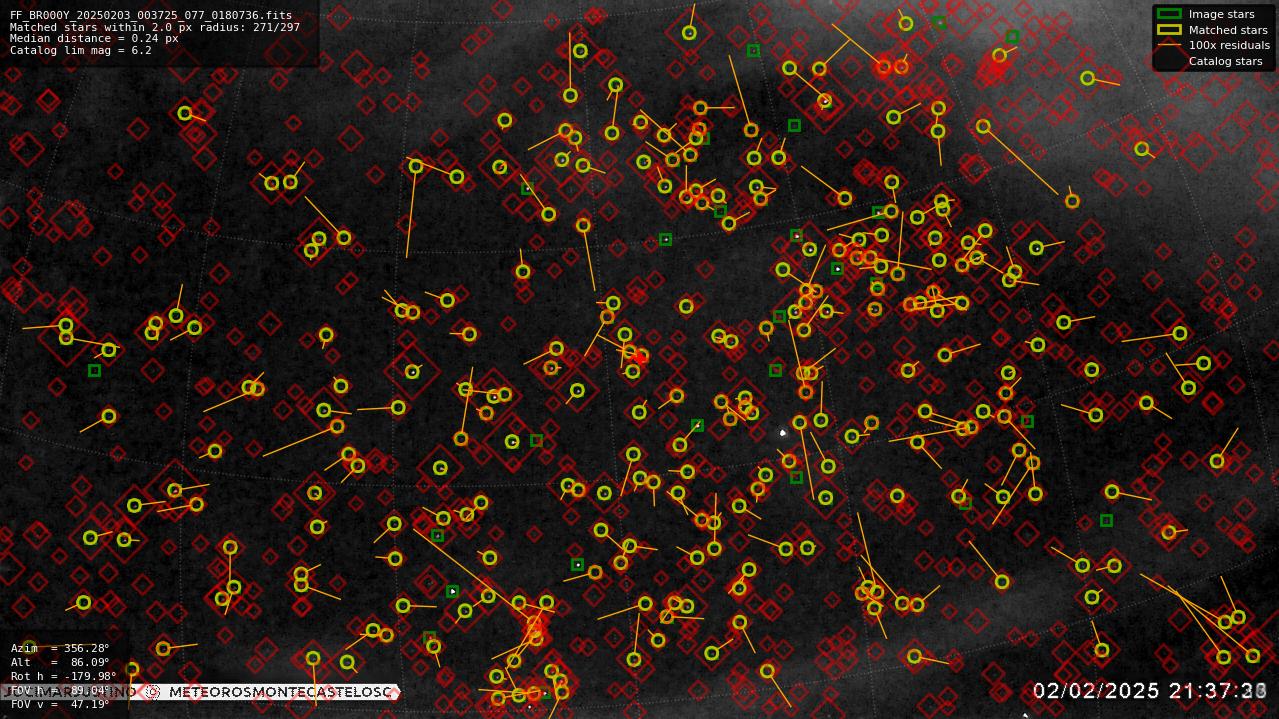Select the '100x residuals' legend label
The height and width of the screenshot is (719, 1279).
click(x=1229, y=45)
